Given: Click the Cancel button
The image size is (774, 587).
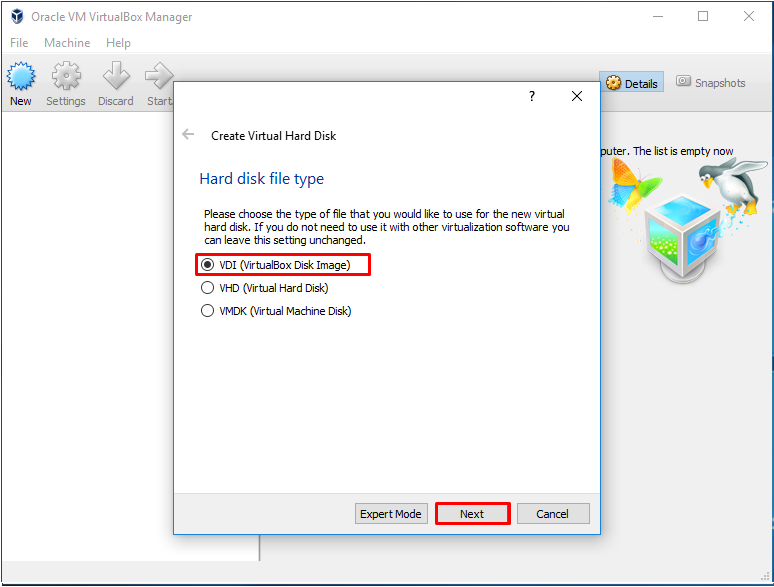Looking at the screenshot, I should [x=553, y=514].
